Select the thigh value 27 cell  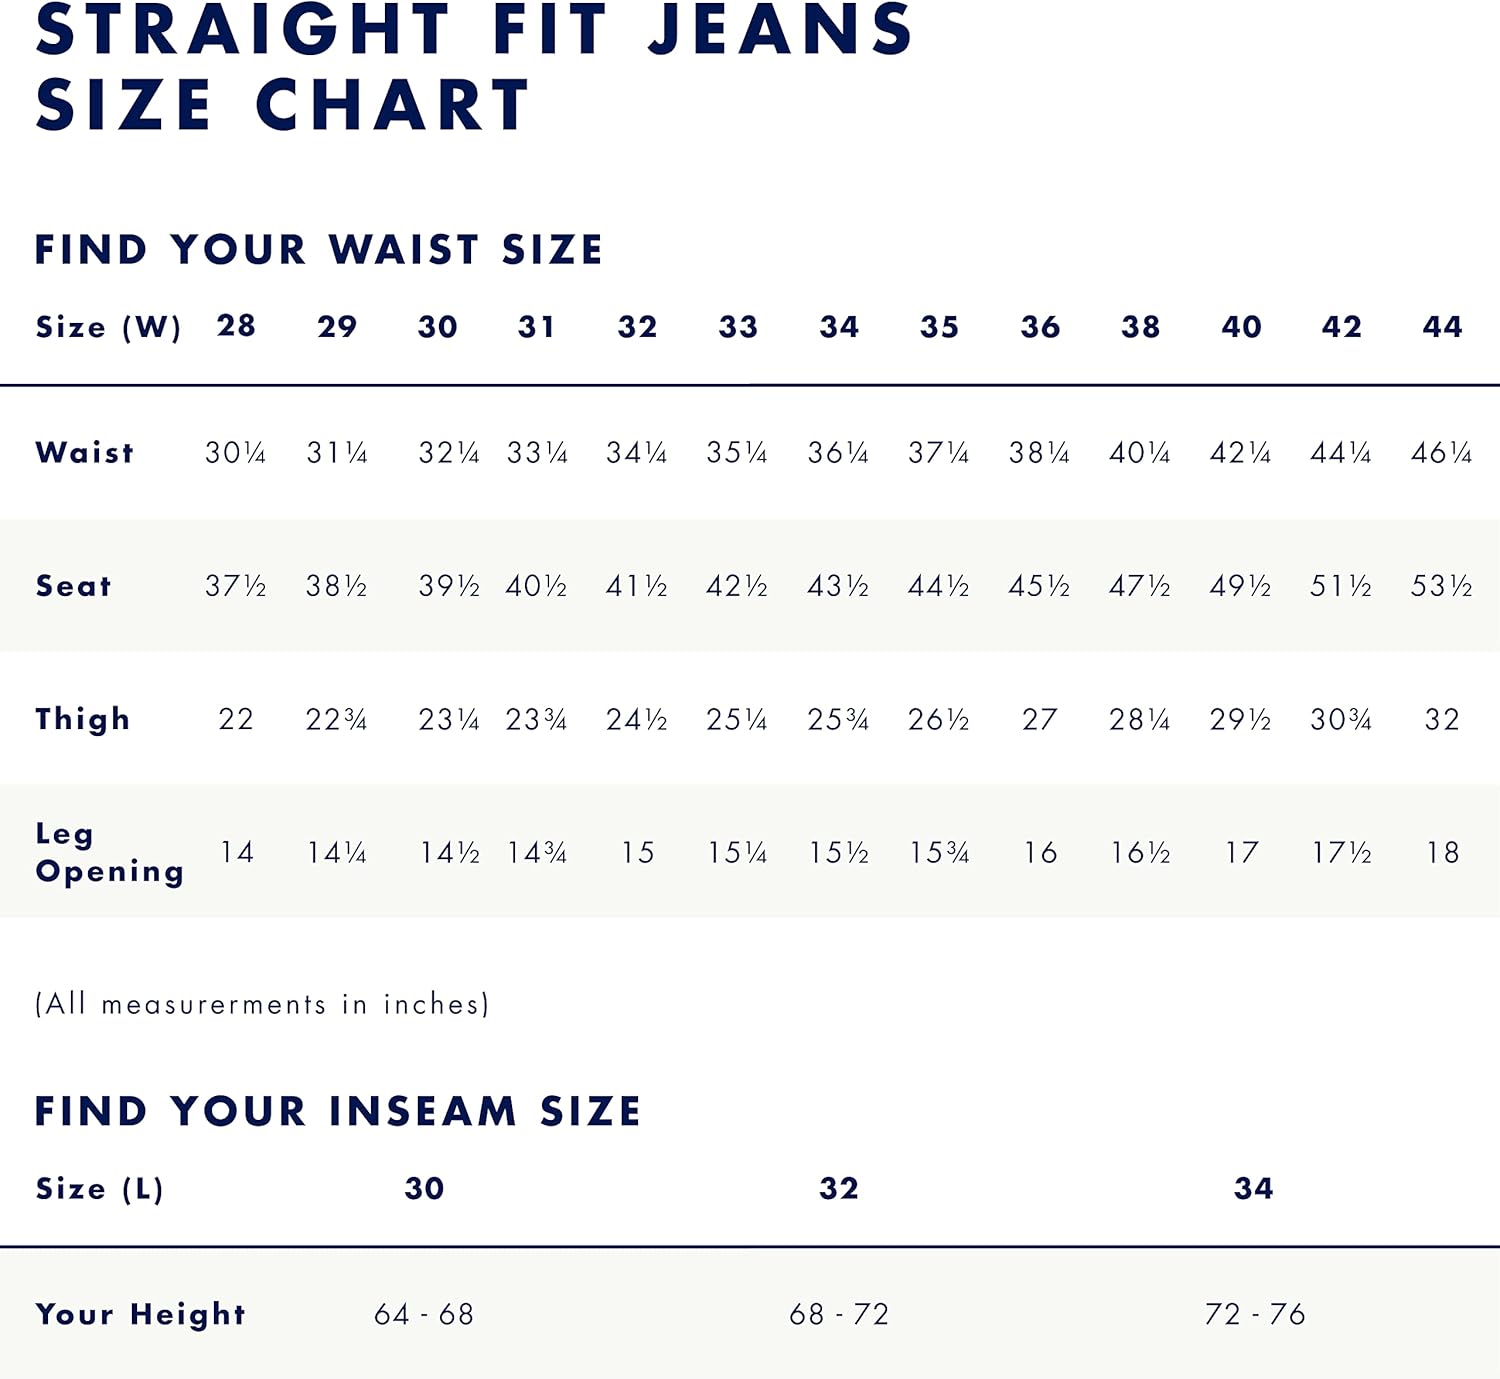click(1040, 719)
